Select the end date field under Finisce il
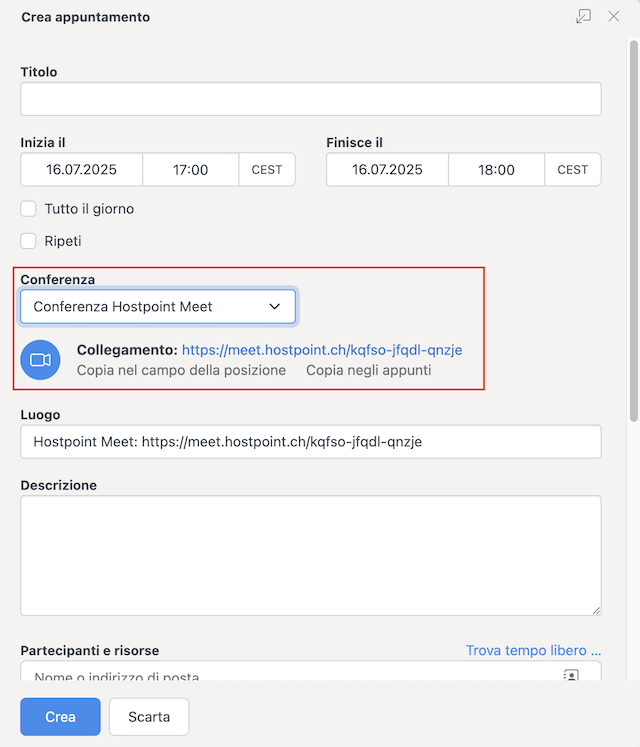The width and height of the screenshot is (640, 747). pos(387,170)
